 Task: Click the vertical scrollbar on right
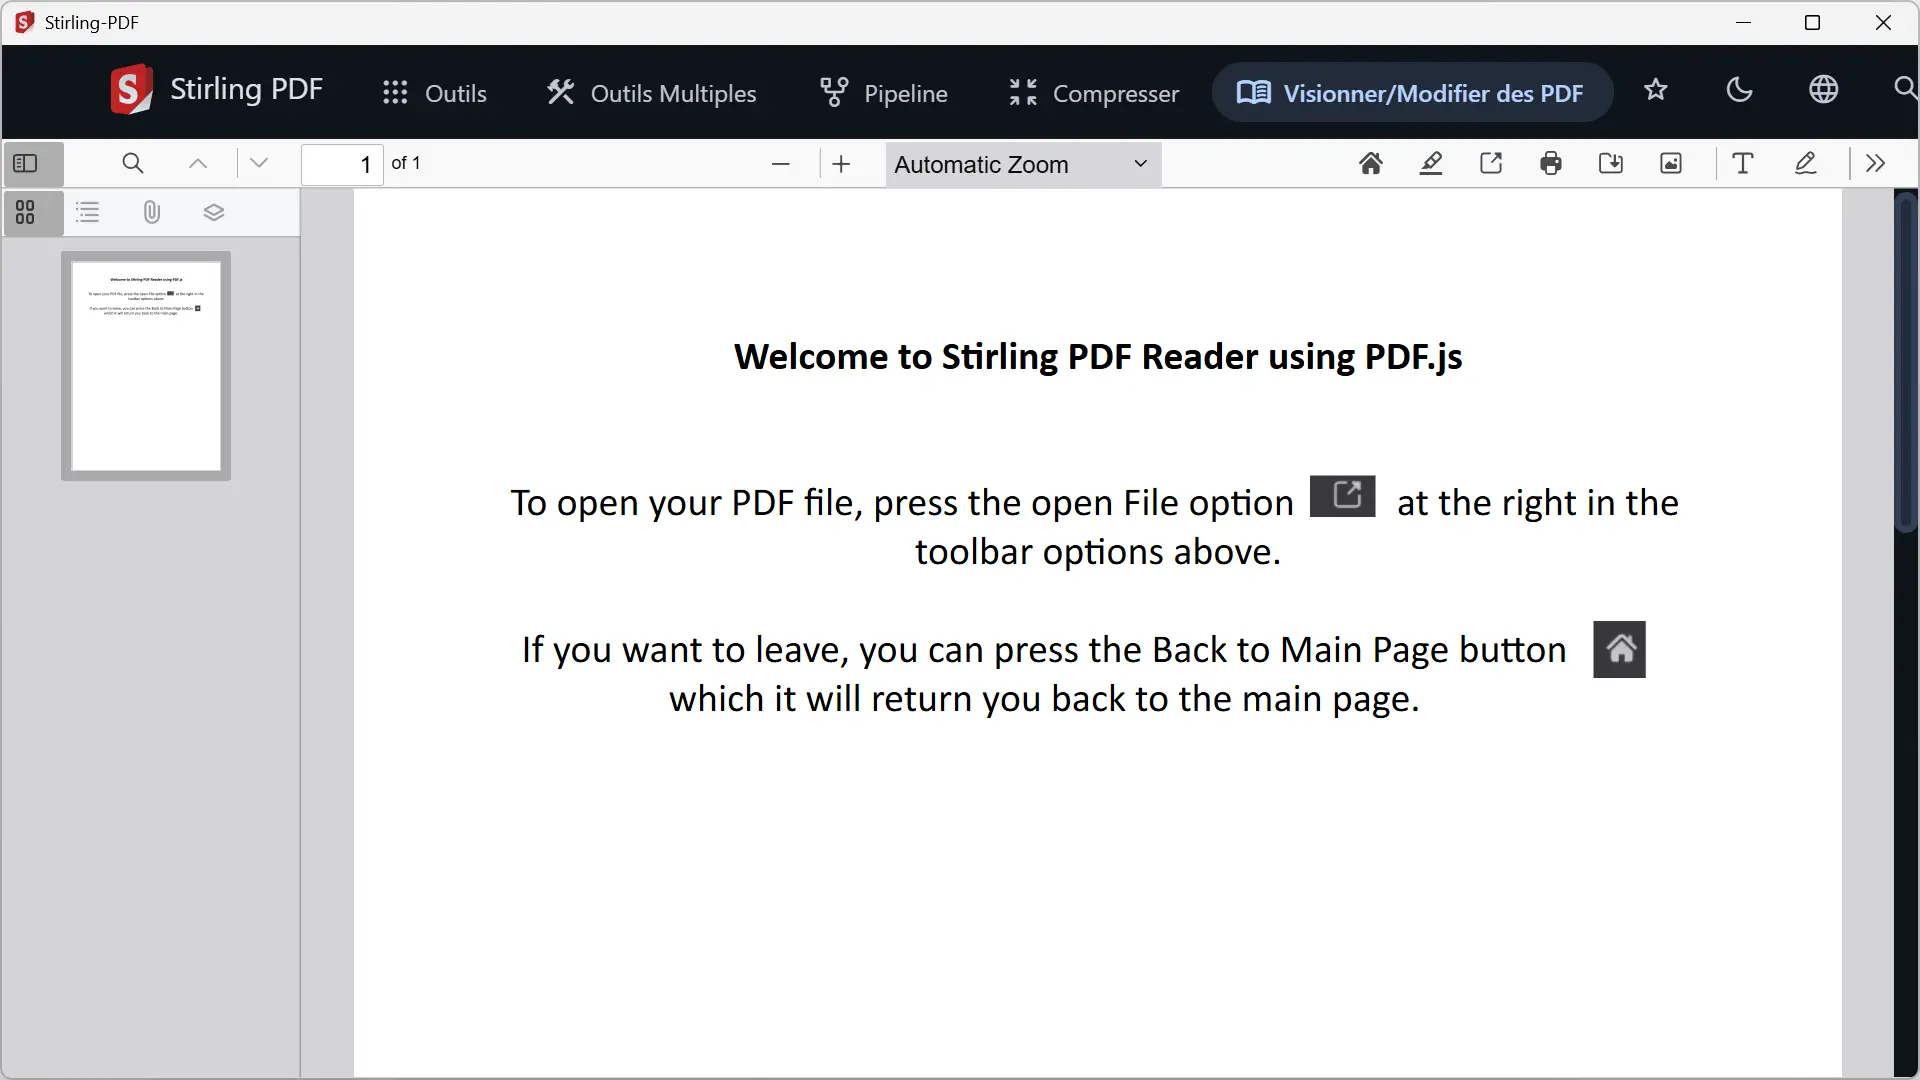pyautogui.click(x=1907, y=362)
